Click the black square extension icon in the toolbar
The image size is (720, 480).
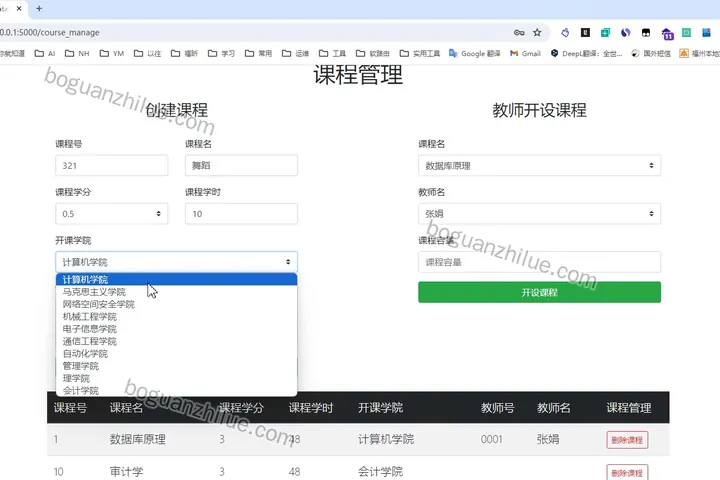coord(585,33)
